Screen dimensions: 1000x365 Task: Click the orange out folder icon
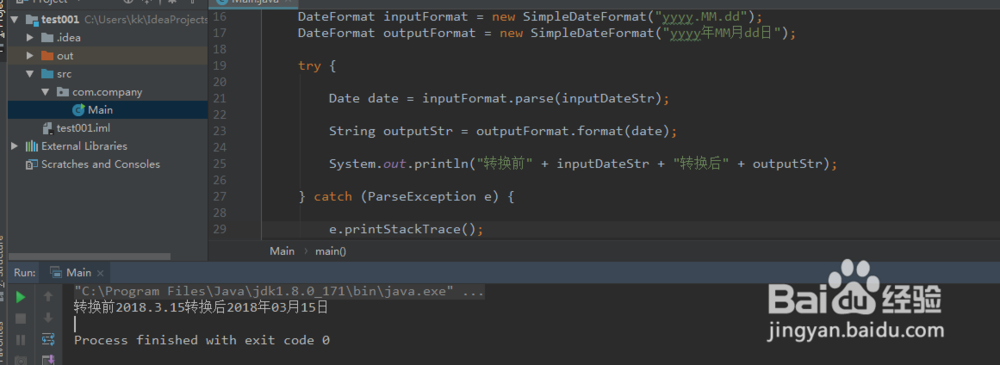[47, 56]
